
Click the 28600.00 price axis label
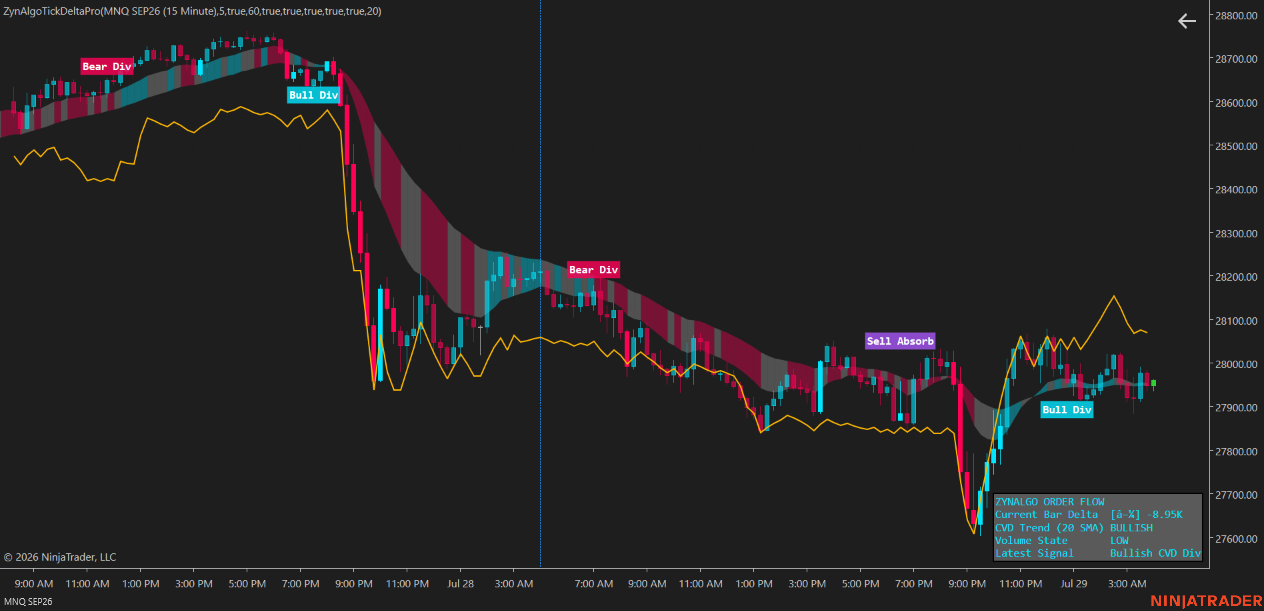pyautogui.click(x=1234, y=103)
